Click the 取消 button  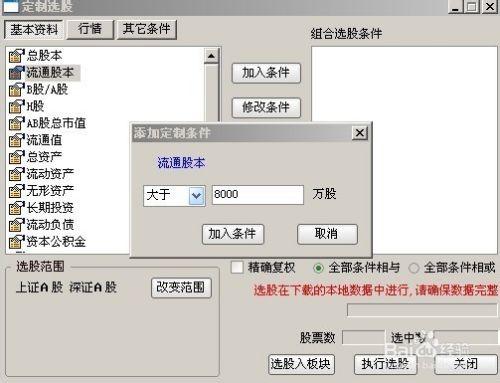click(327, 234)
